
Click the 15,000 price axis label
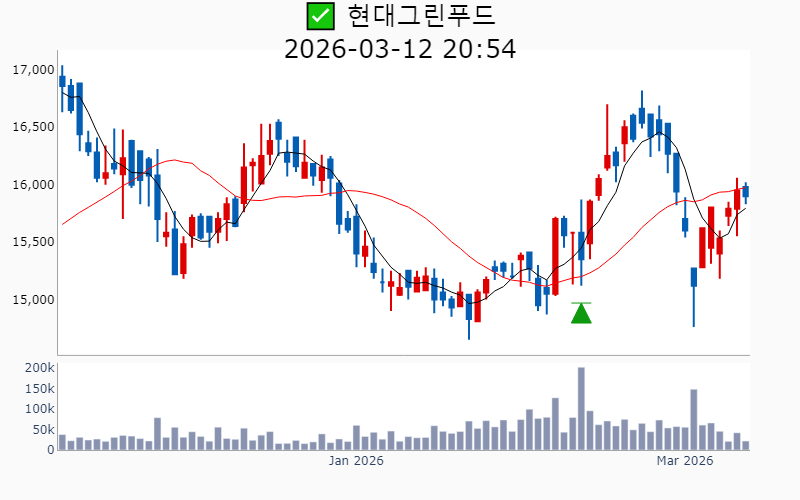32,300
